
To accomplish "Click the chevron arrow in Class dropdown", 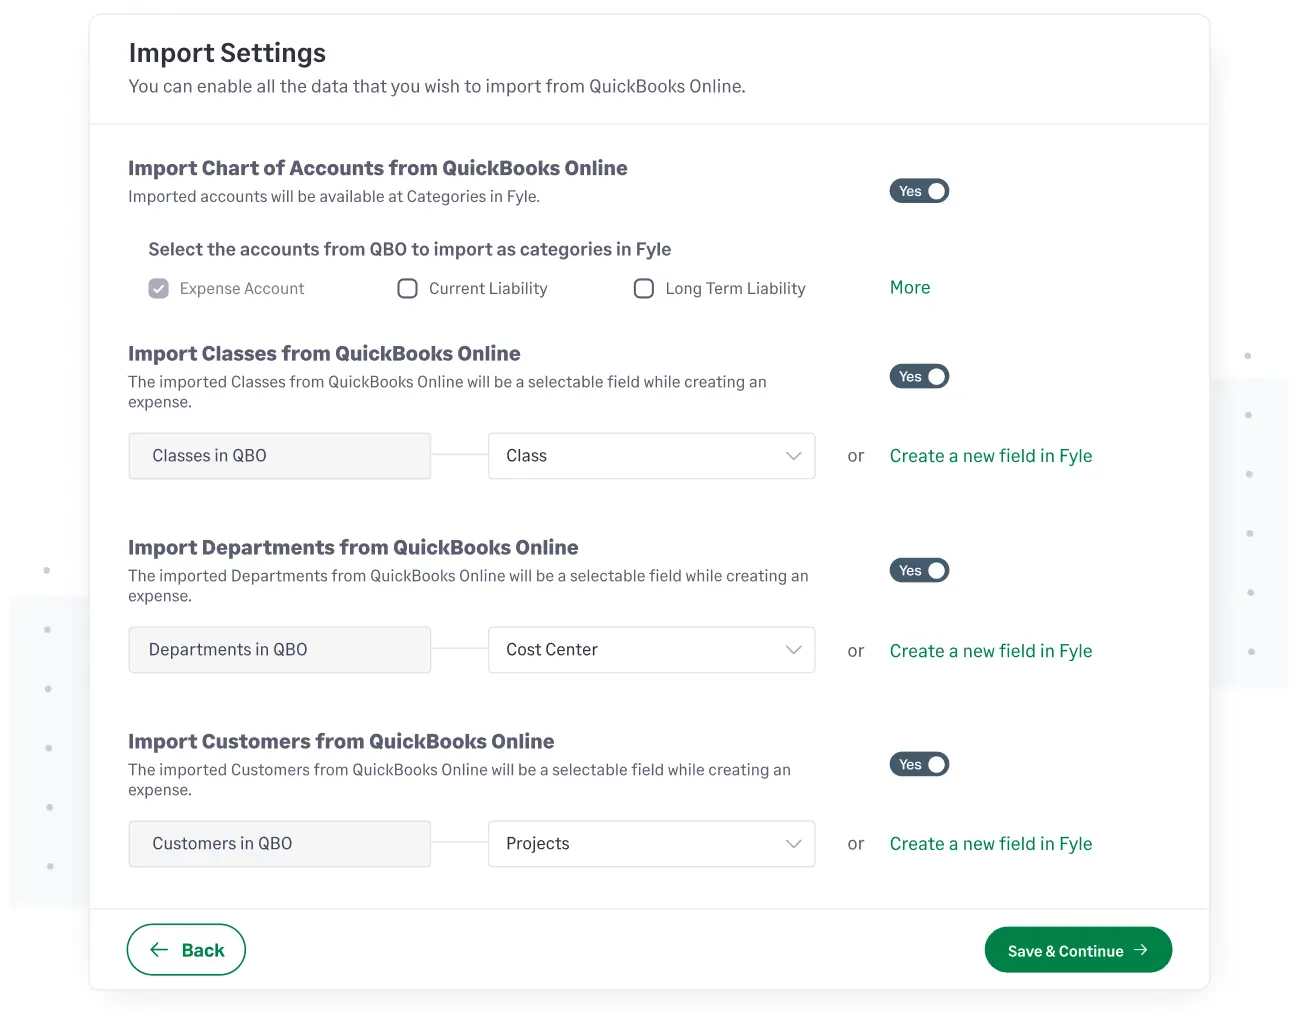I will pos(793,456).
